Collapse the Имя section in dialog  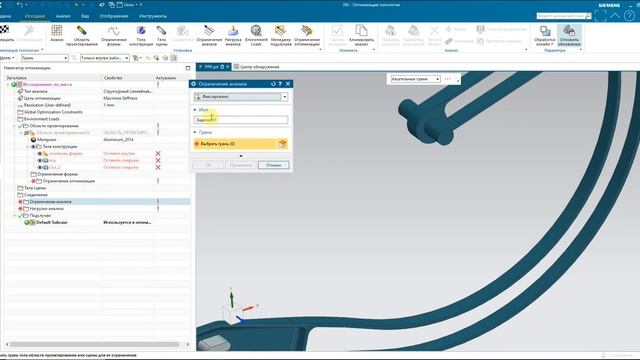pos(195,110)
